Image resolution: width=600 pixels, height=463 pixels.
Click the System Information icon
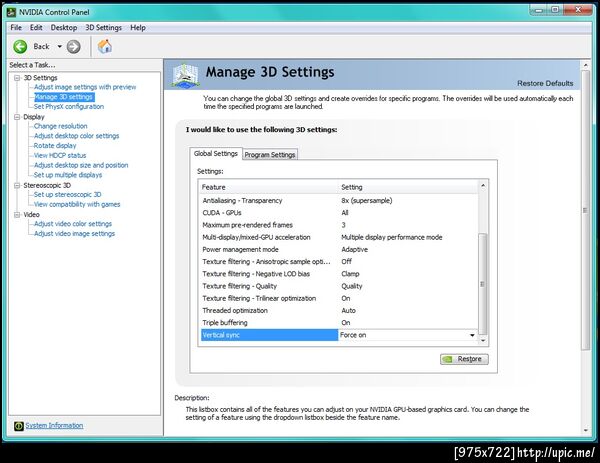tap(18, 426)
